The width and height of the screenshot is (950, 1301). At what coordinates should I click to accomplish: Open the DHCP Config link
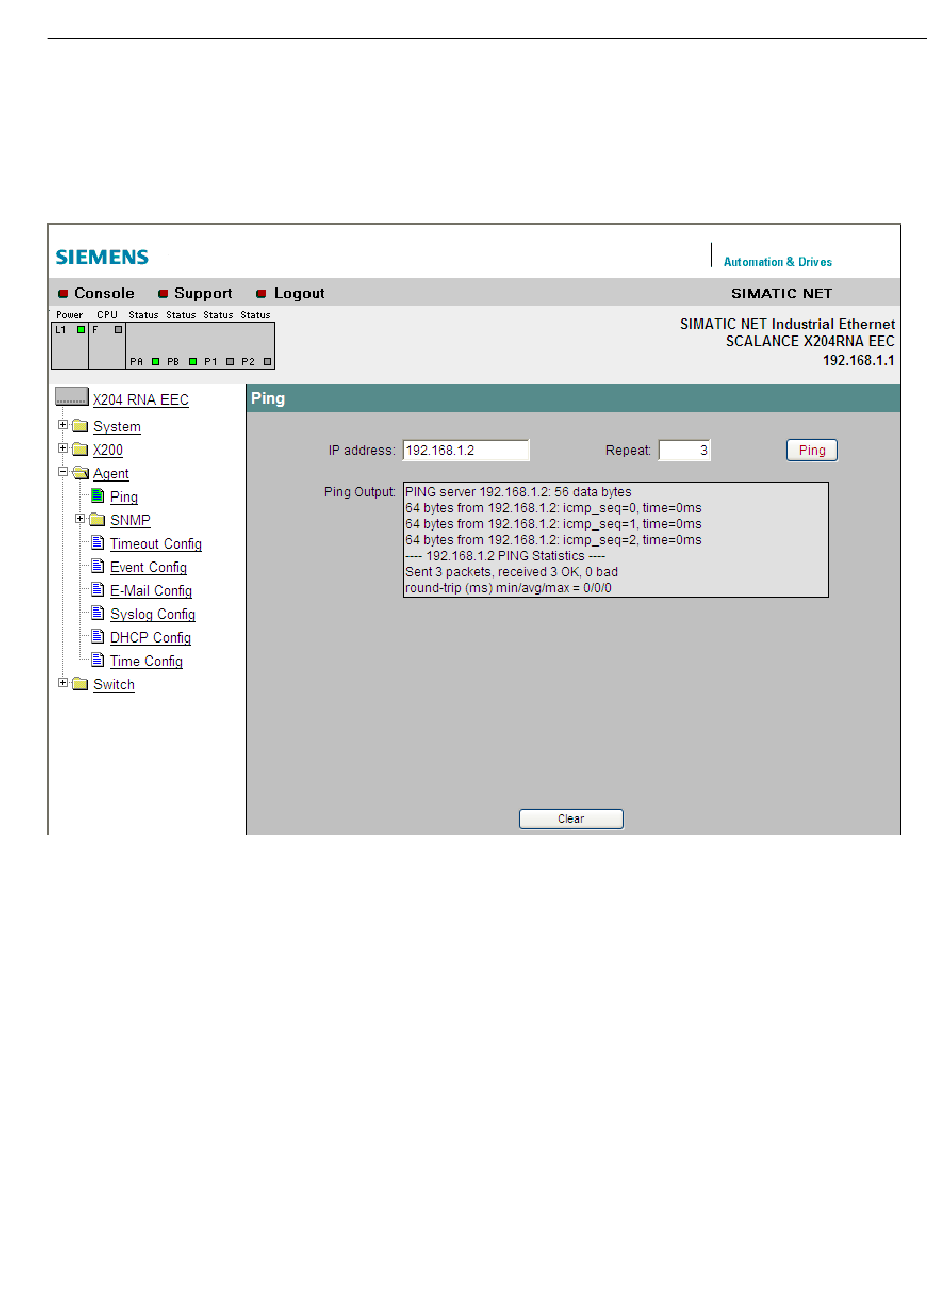150,638
